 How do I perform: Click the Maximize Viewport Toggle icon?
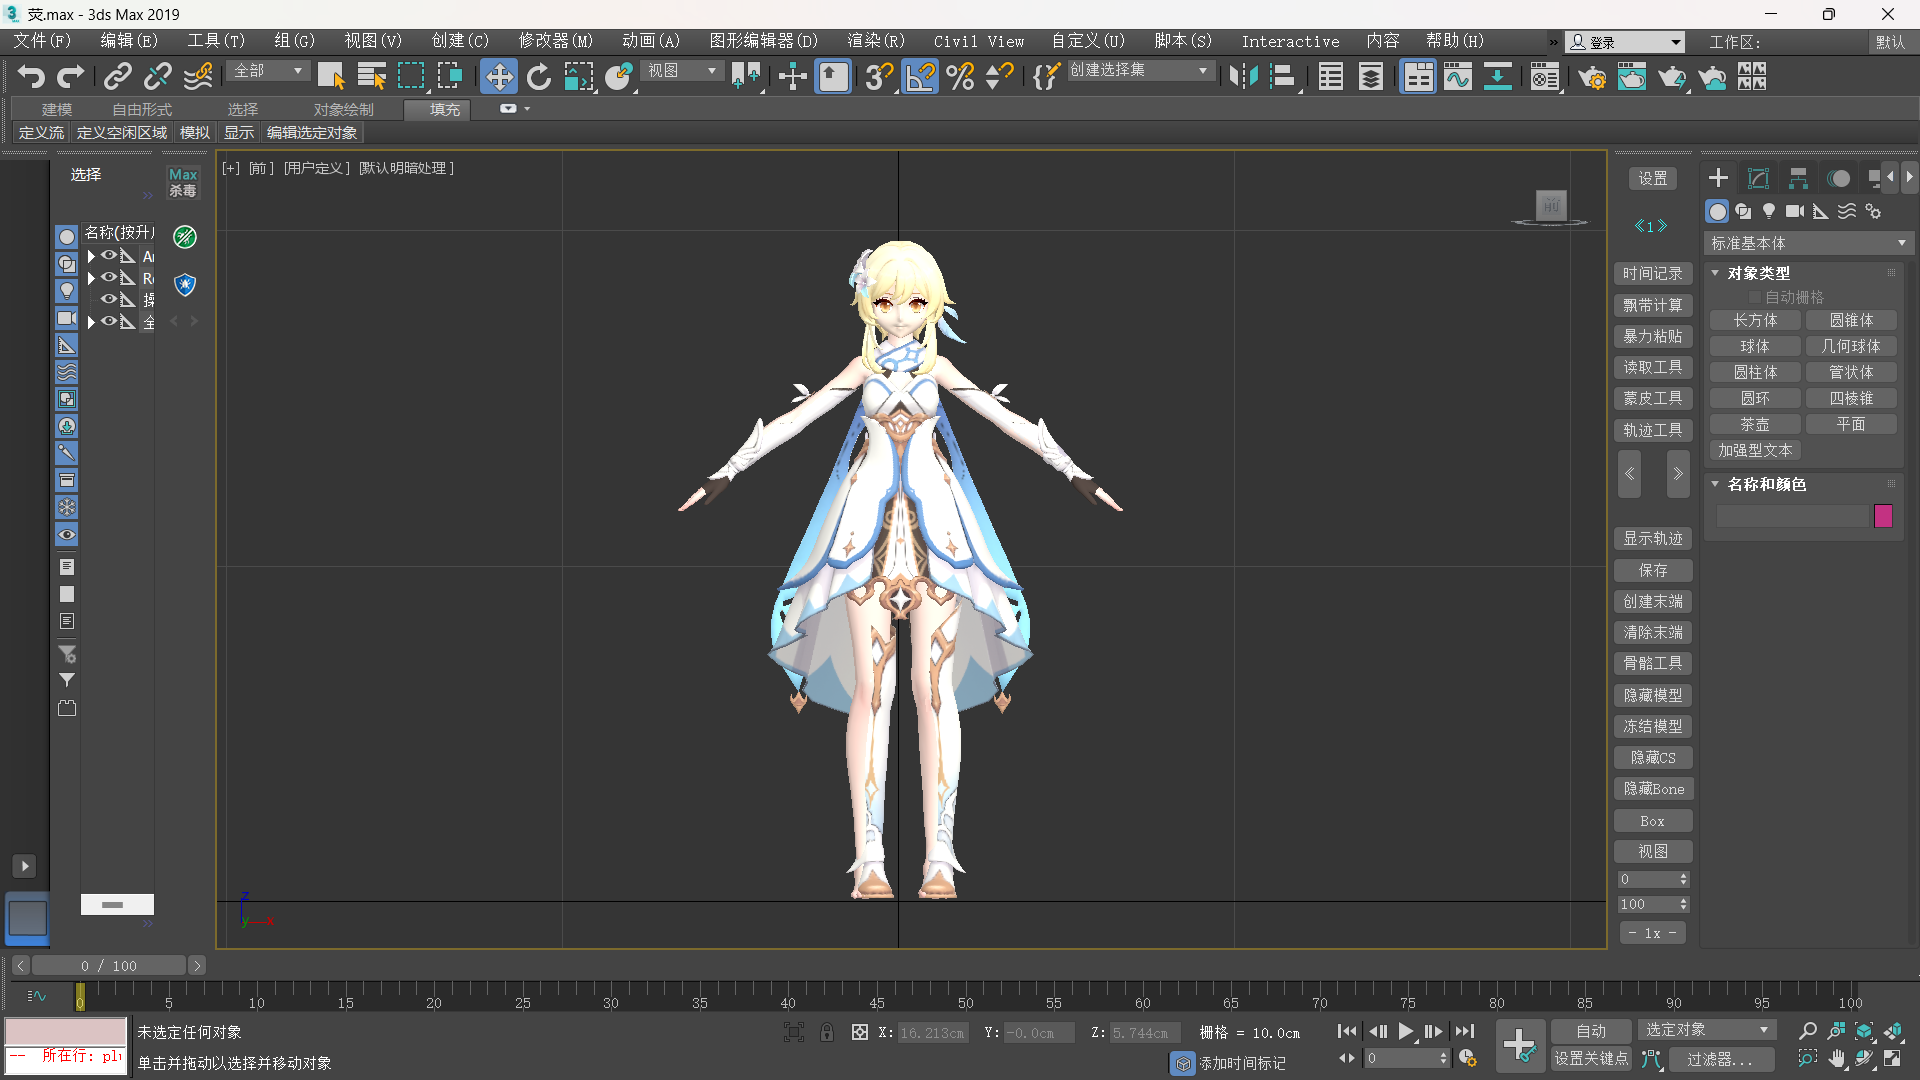pos(1893,1058)
